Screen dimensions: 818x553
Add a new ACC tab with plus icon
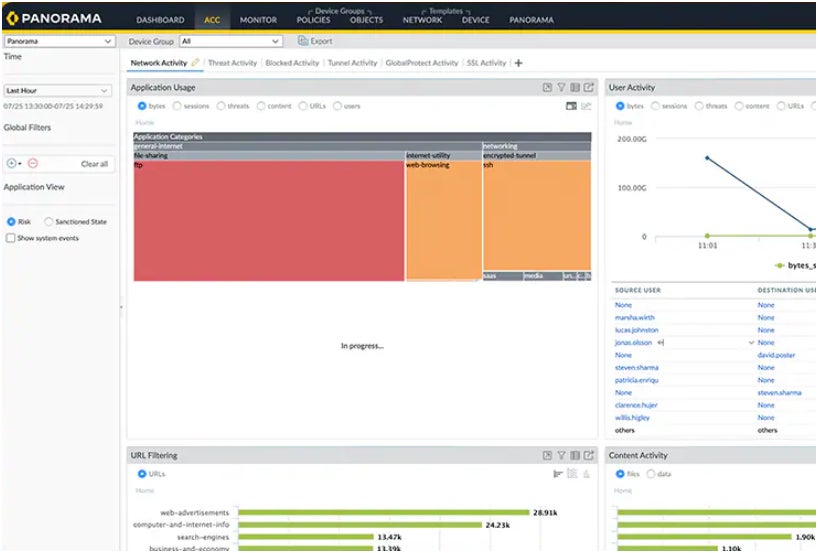click(518, 63)
